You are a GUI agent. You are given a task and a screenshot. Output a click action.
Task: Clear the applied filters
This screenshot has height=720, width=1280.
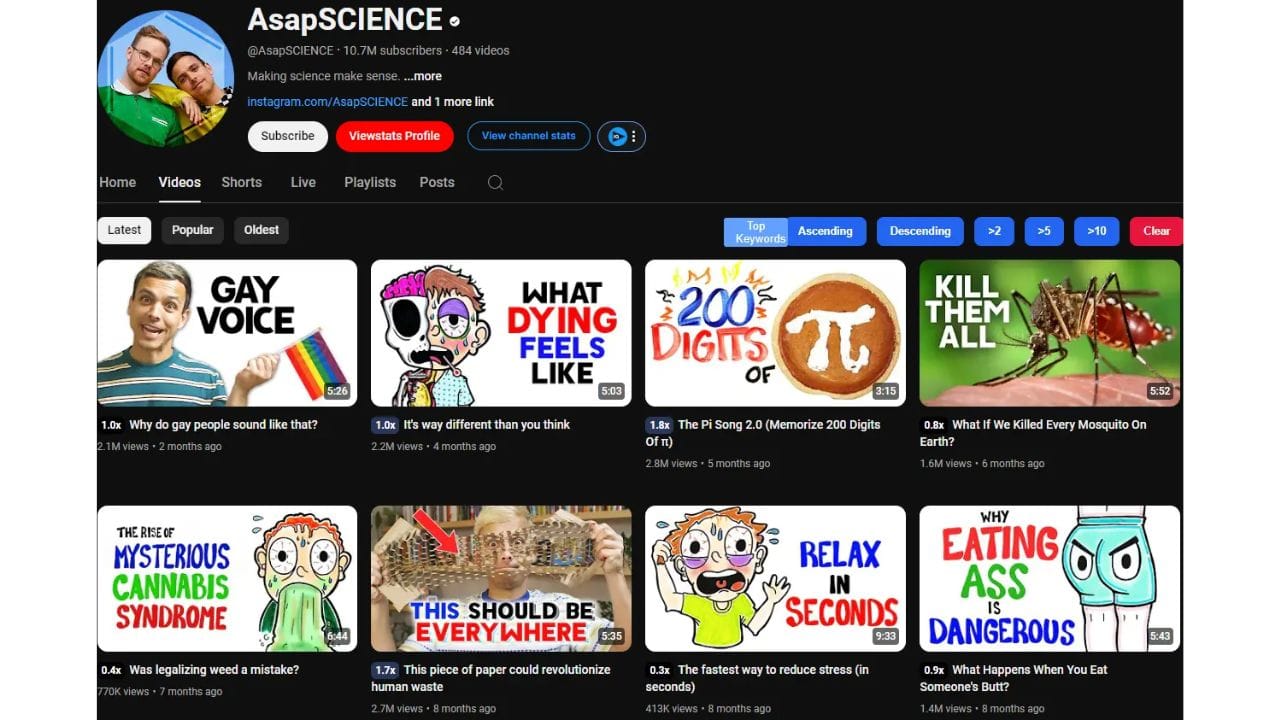1156,231
